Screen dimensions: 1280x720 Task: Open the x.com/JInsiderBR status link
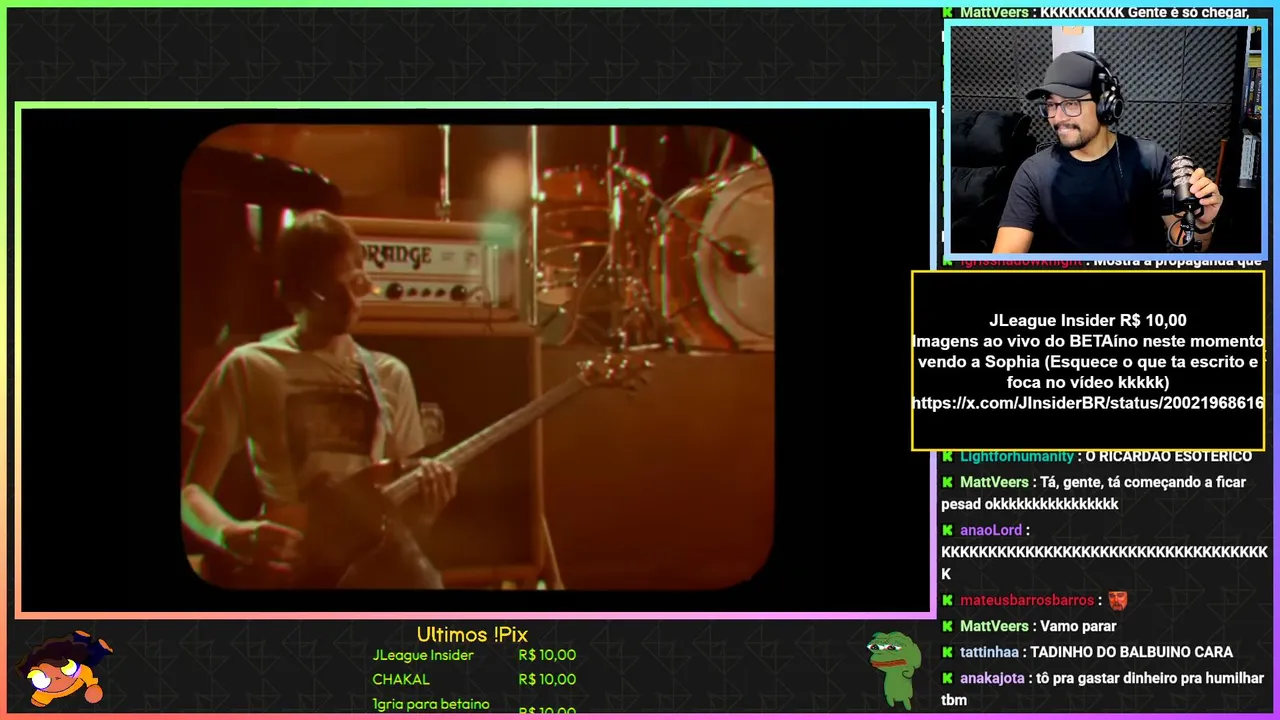(1088, 403)
